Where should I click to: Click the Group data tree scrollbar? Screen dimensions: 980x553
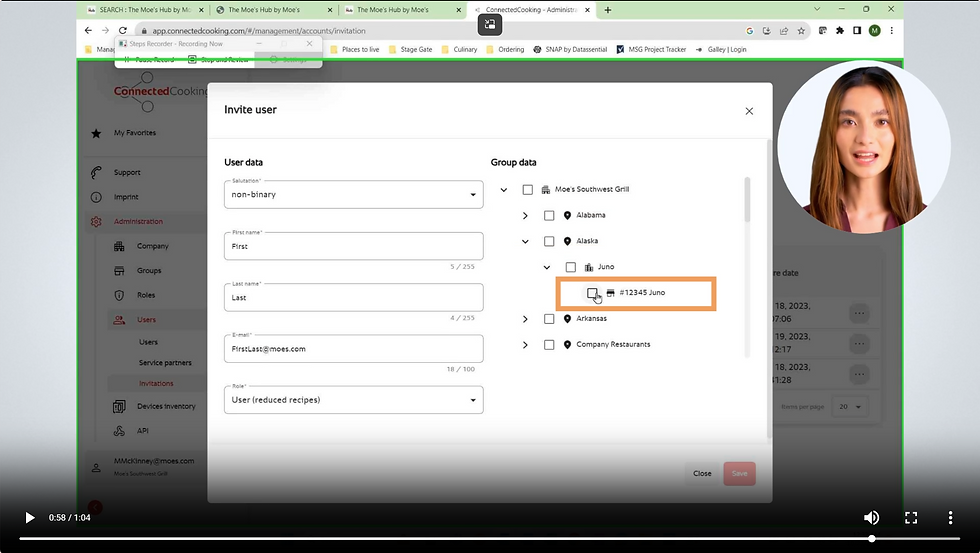747,200
